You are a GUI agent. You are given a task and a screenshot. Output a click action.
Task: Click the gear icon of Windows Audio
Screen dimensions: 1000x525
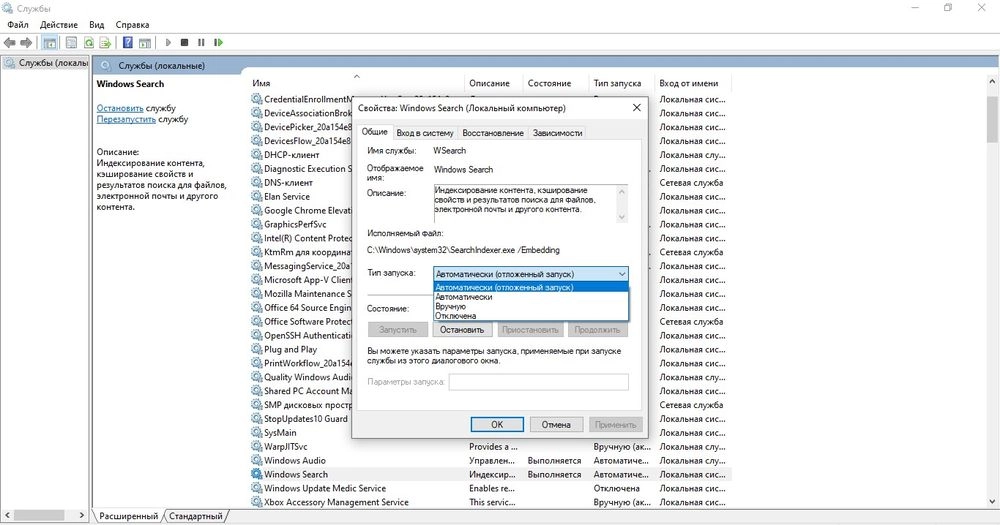pyautogui.click(x=256, y=461)
